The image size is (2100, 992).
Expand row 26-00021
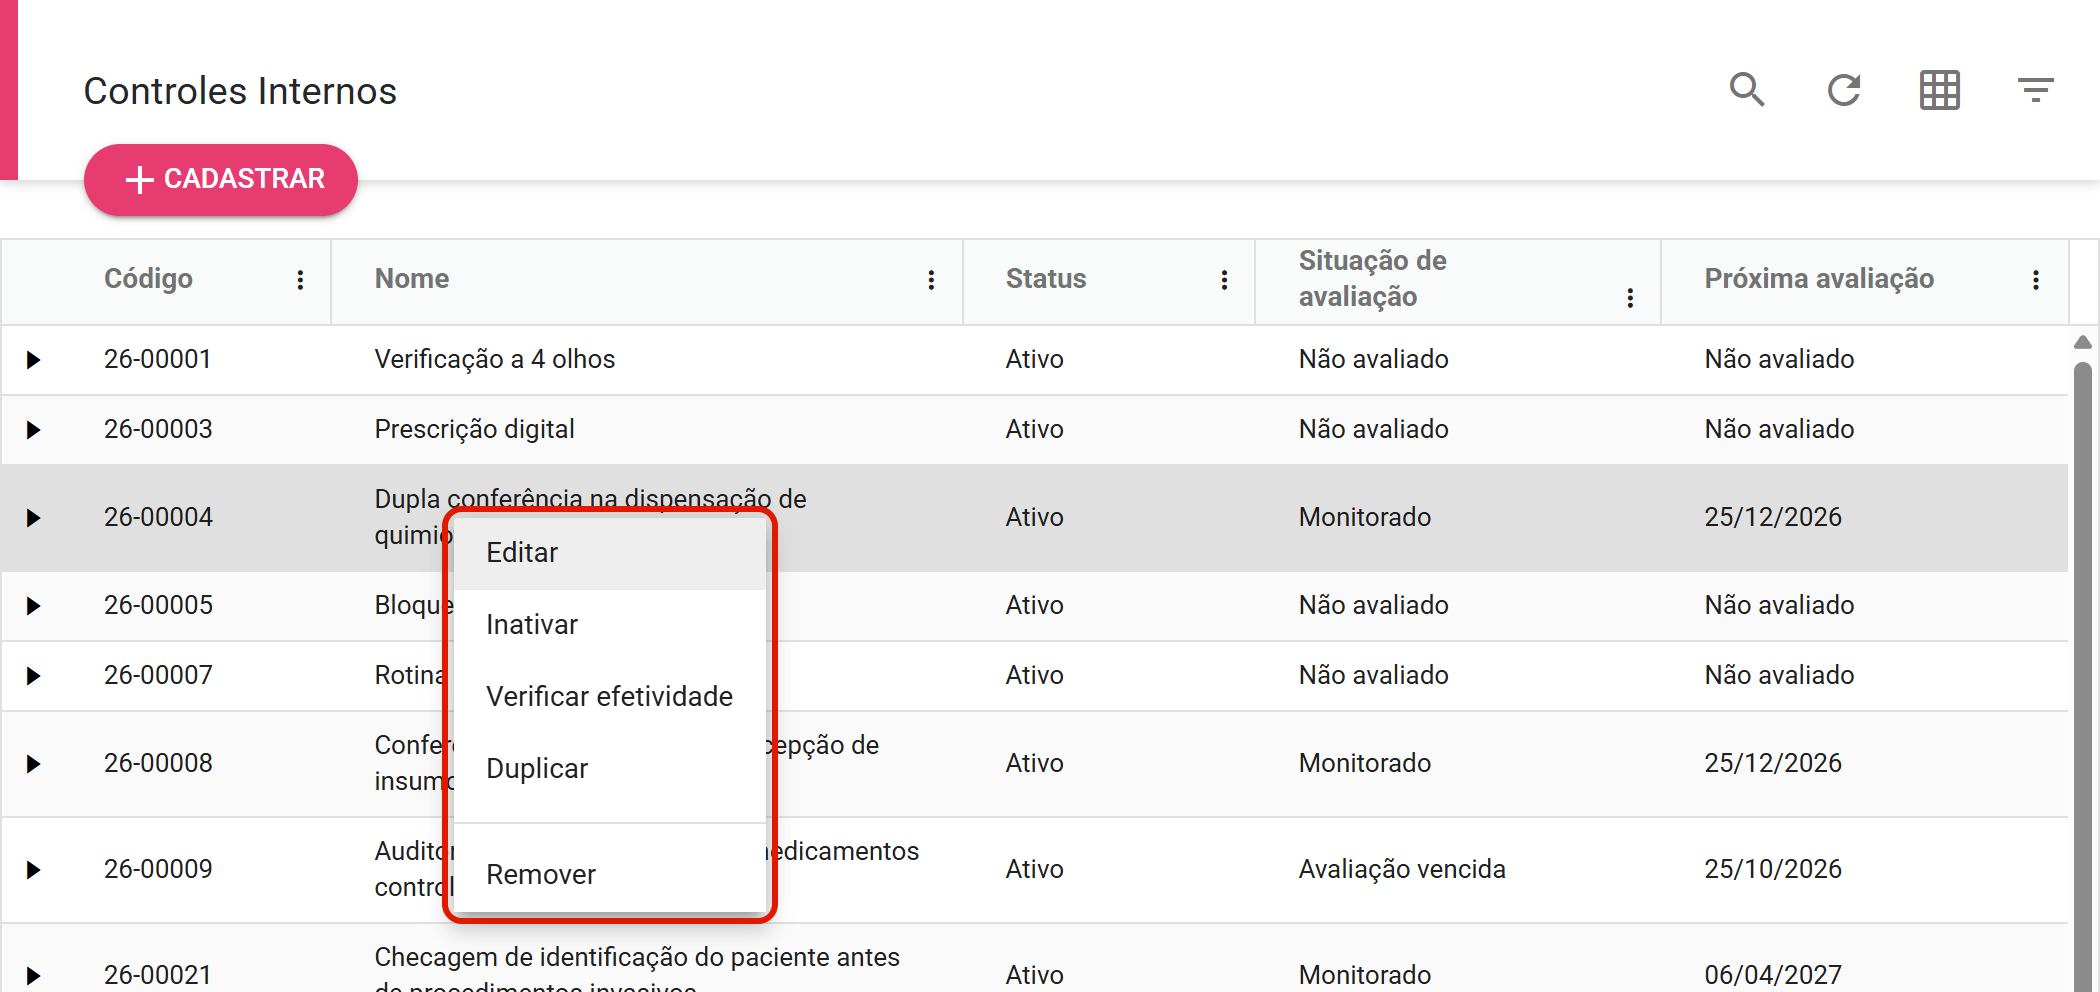[x=34, y=976]
